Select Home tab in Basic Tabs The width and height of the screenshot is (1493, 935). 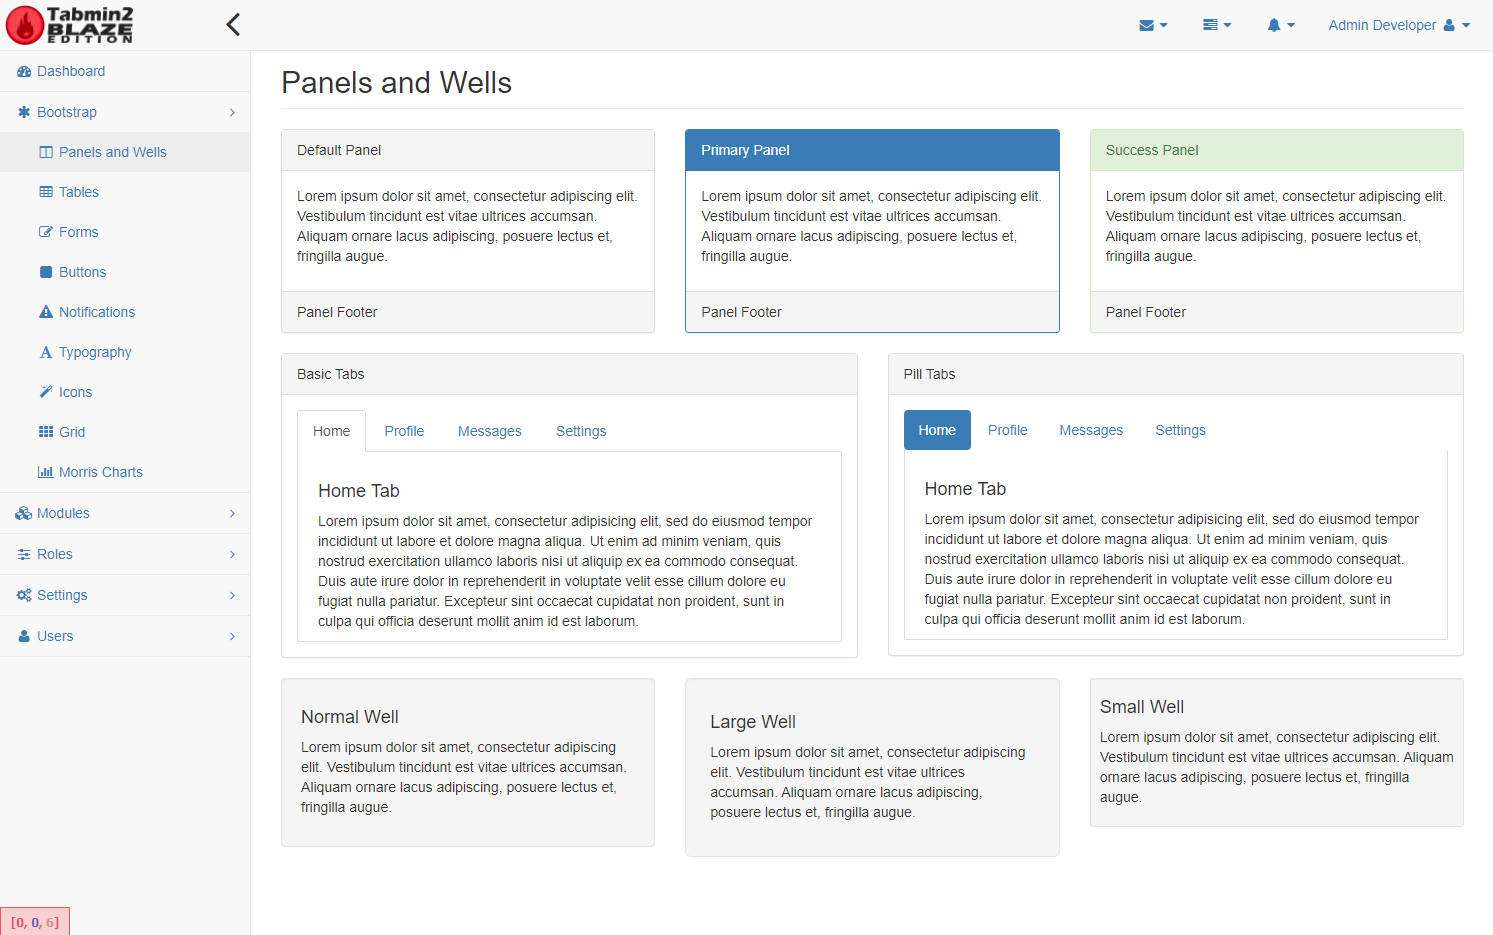click(x=331, y=431)
